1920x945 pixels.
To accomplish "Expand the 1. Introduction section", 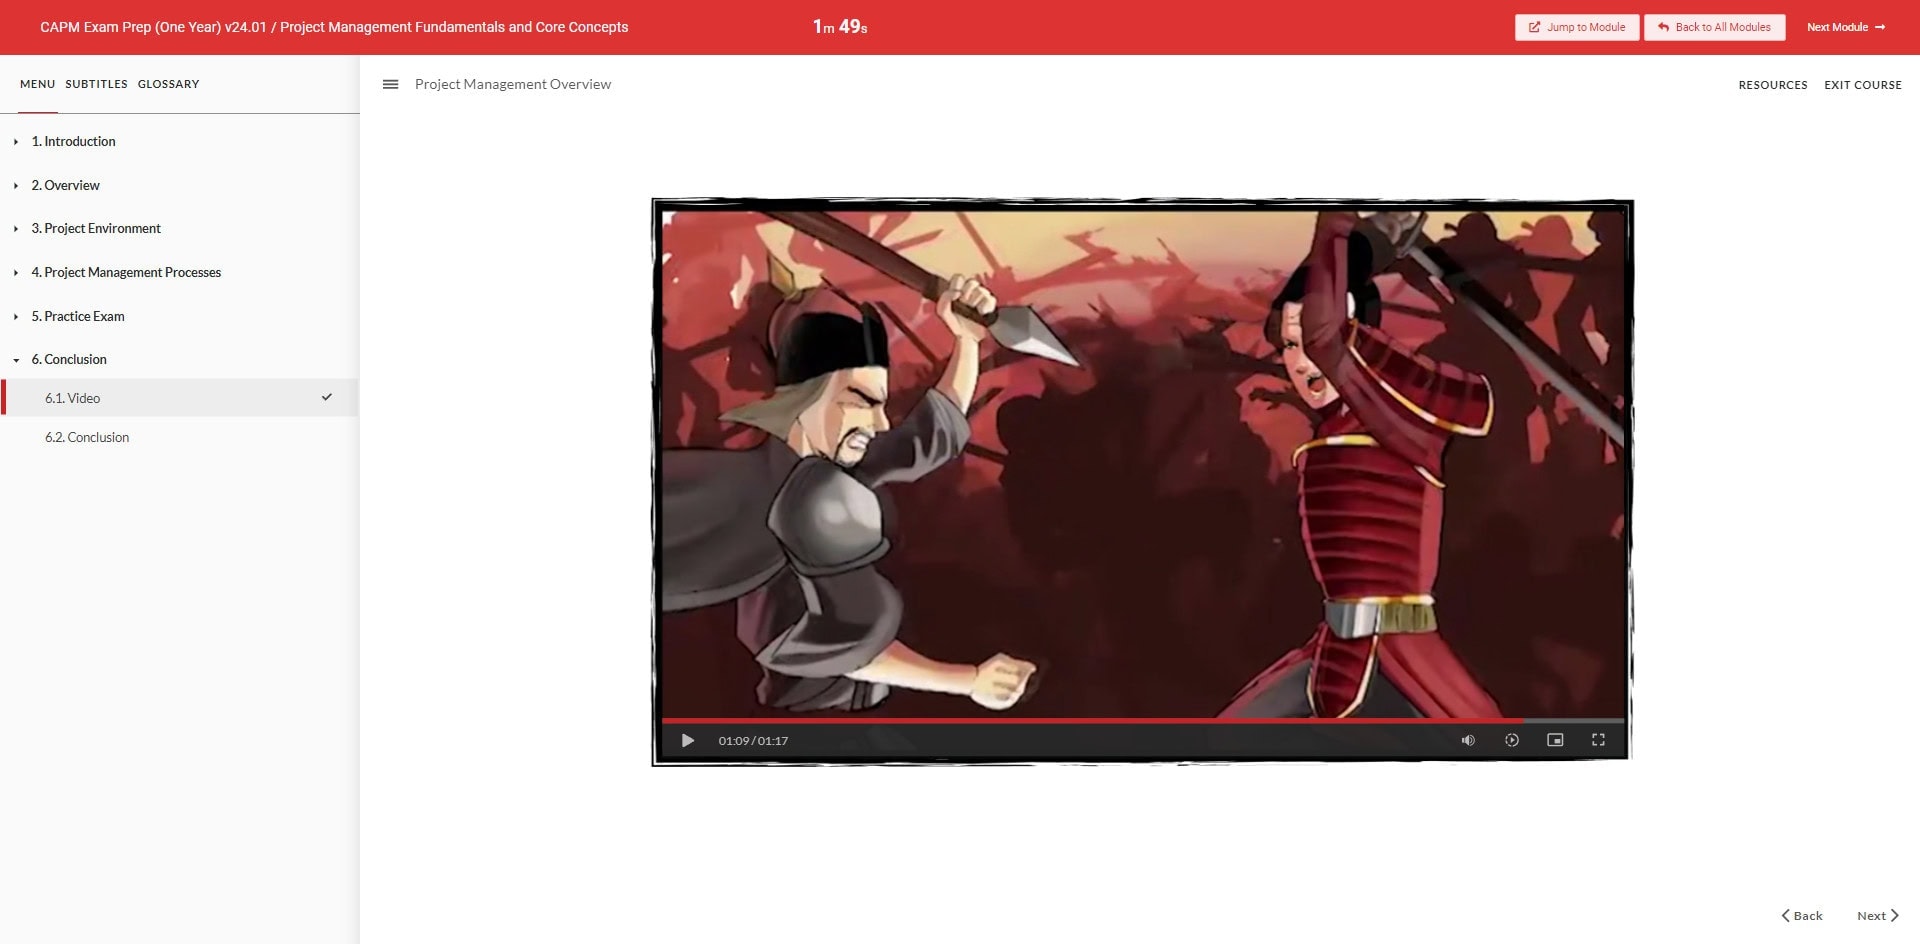I will coord(73,142).
